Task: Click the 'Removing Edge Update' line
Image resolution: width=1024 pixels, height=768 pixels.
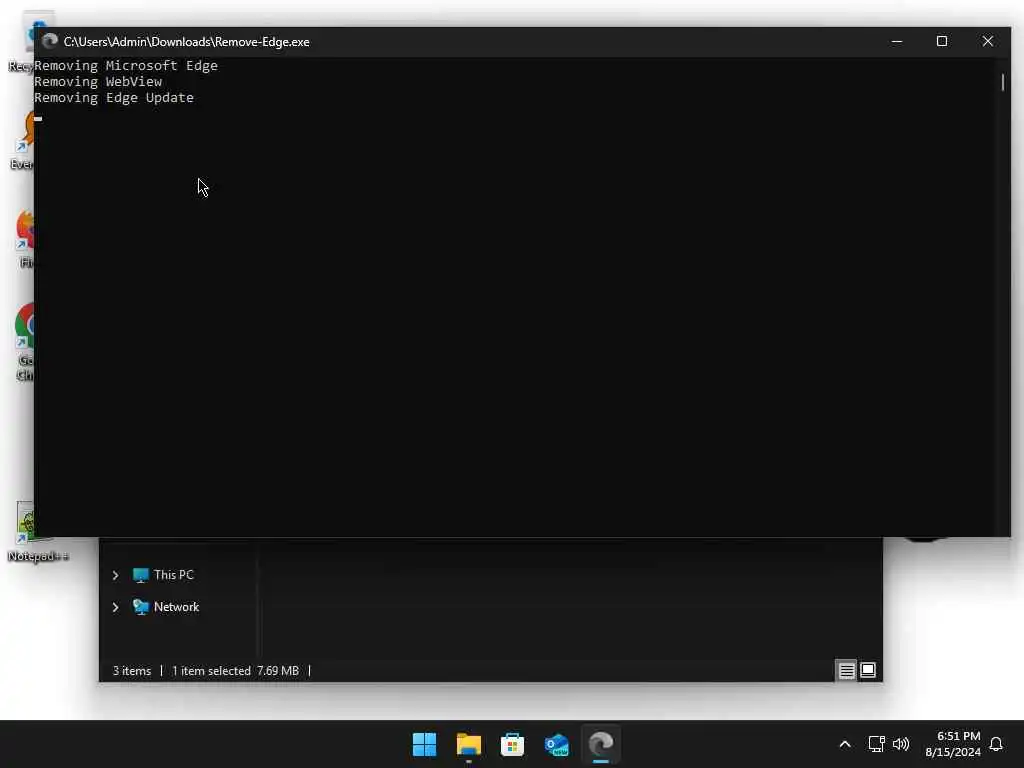Action: click(x=114, y=97)
